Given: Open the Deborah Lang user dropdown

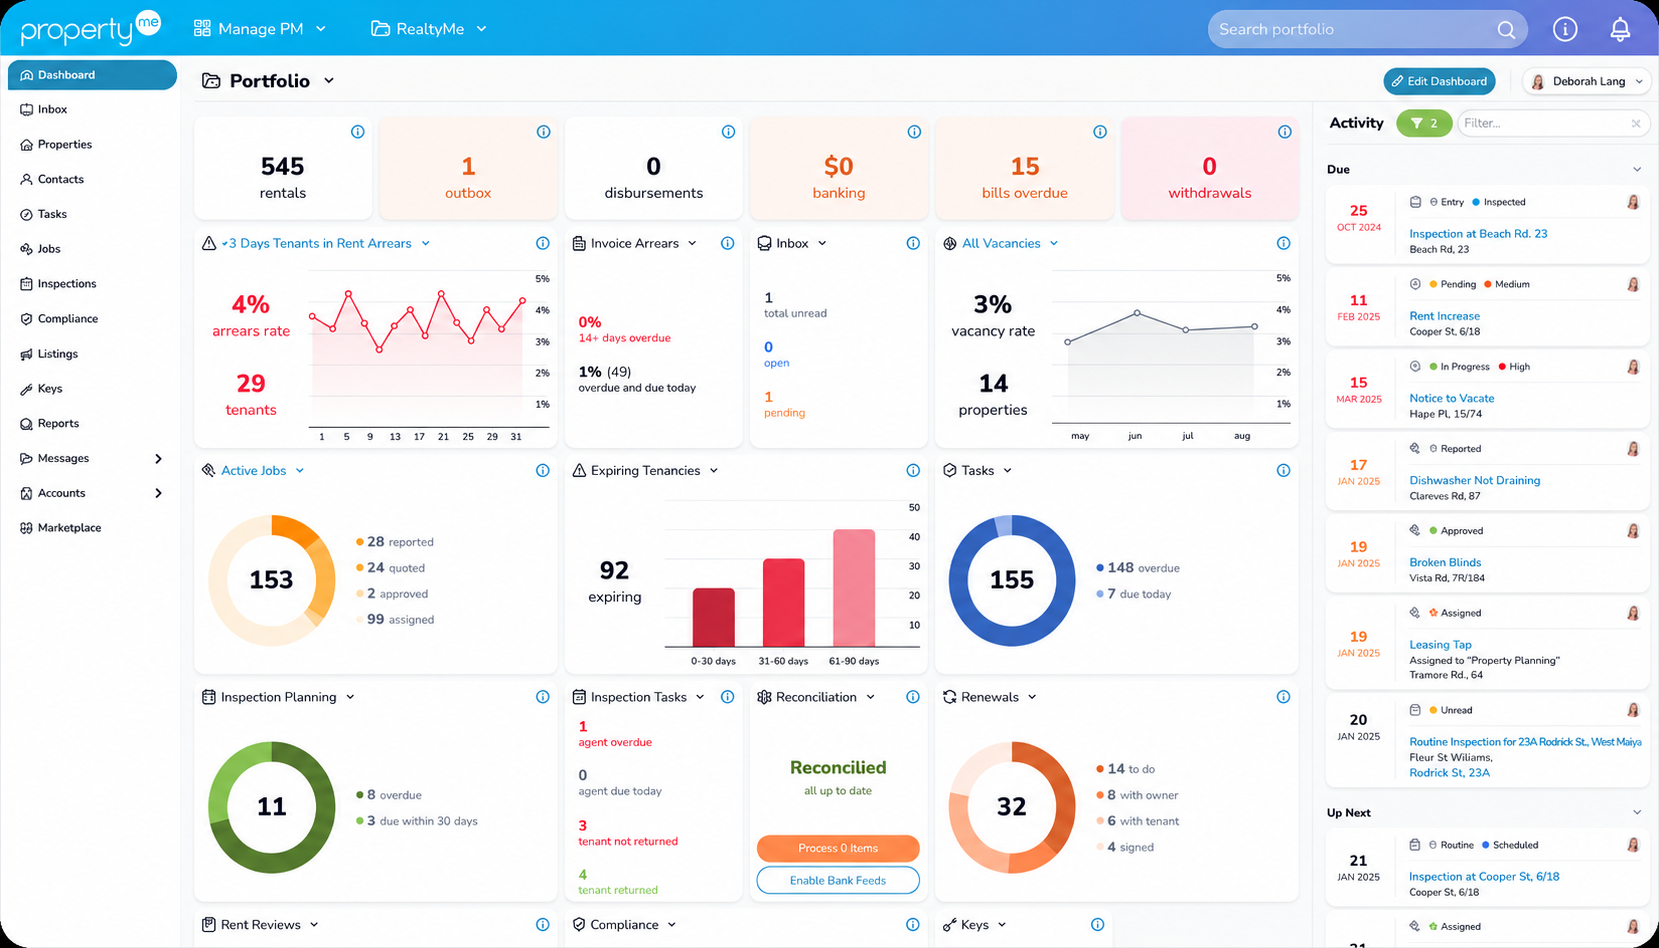Looking at the screenshot, I should coord(1588,82).
